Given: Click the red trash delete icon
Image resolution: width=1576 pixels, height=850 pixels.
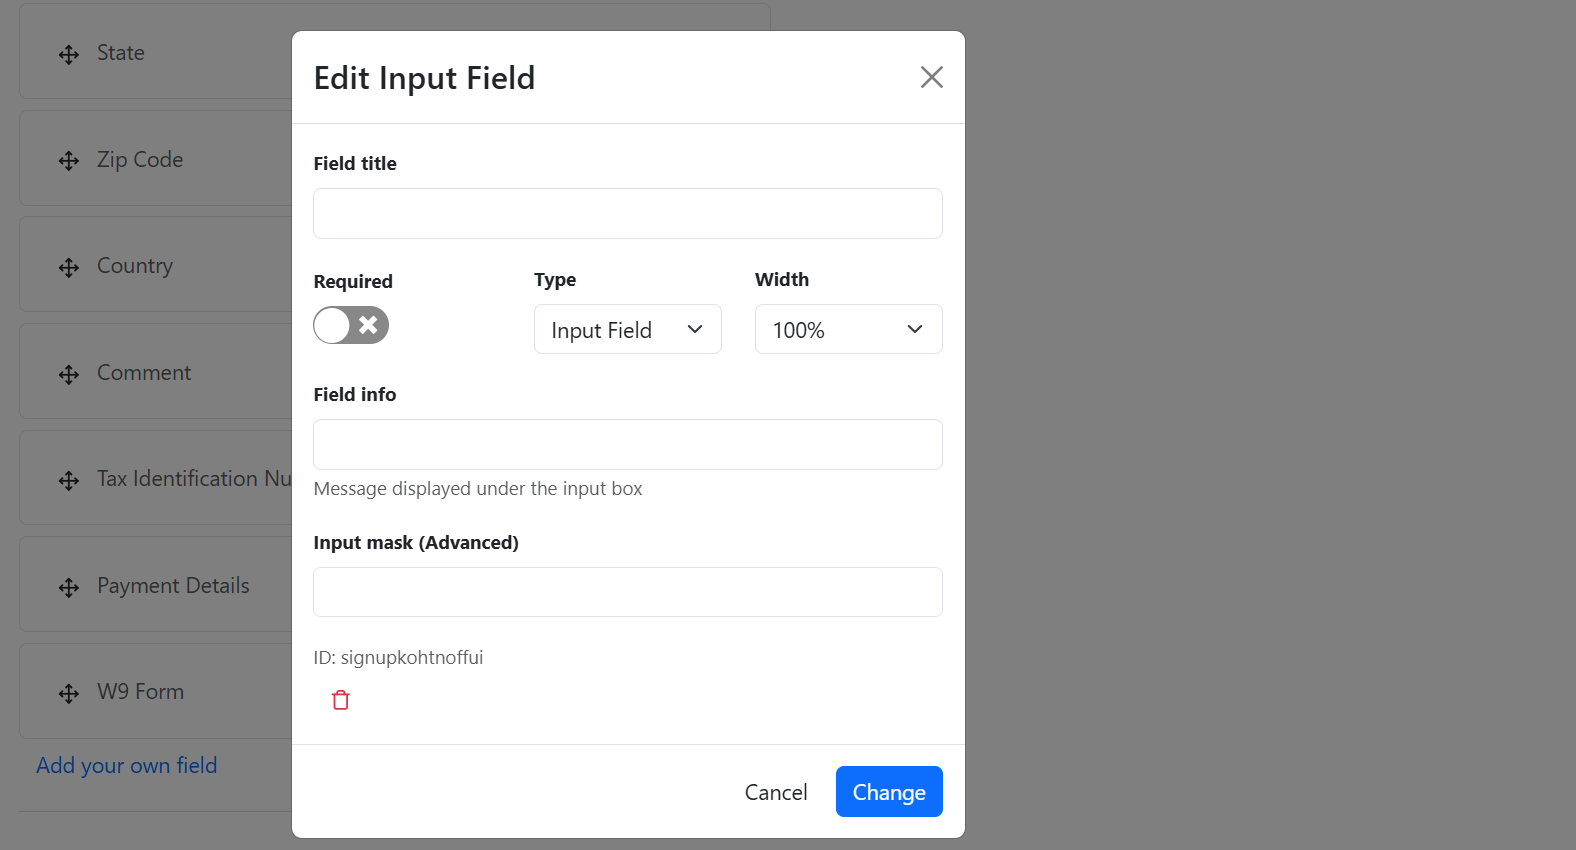Looking at the screenshot, I should click(341, 700).
